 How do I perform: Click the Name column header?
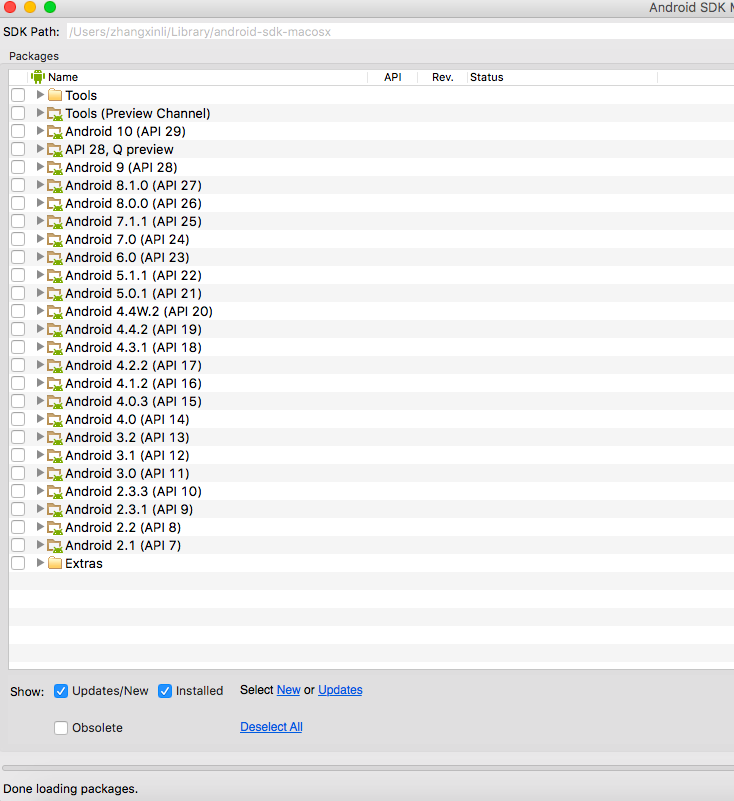(x=197, y=77)
